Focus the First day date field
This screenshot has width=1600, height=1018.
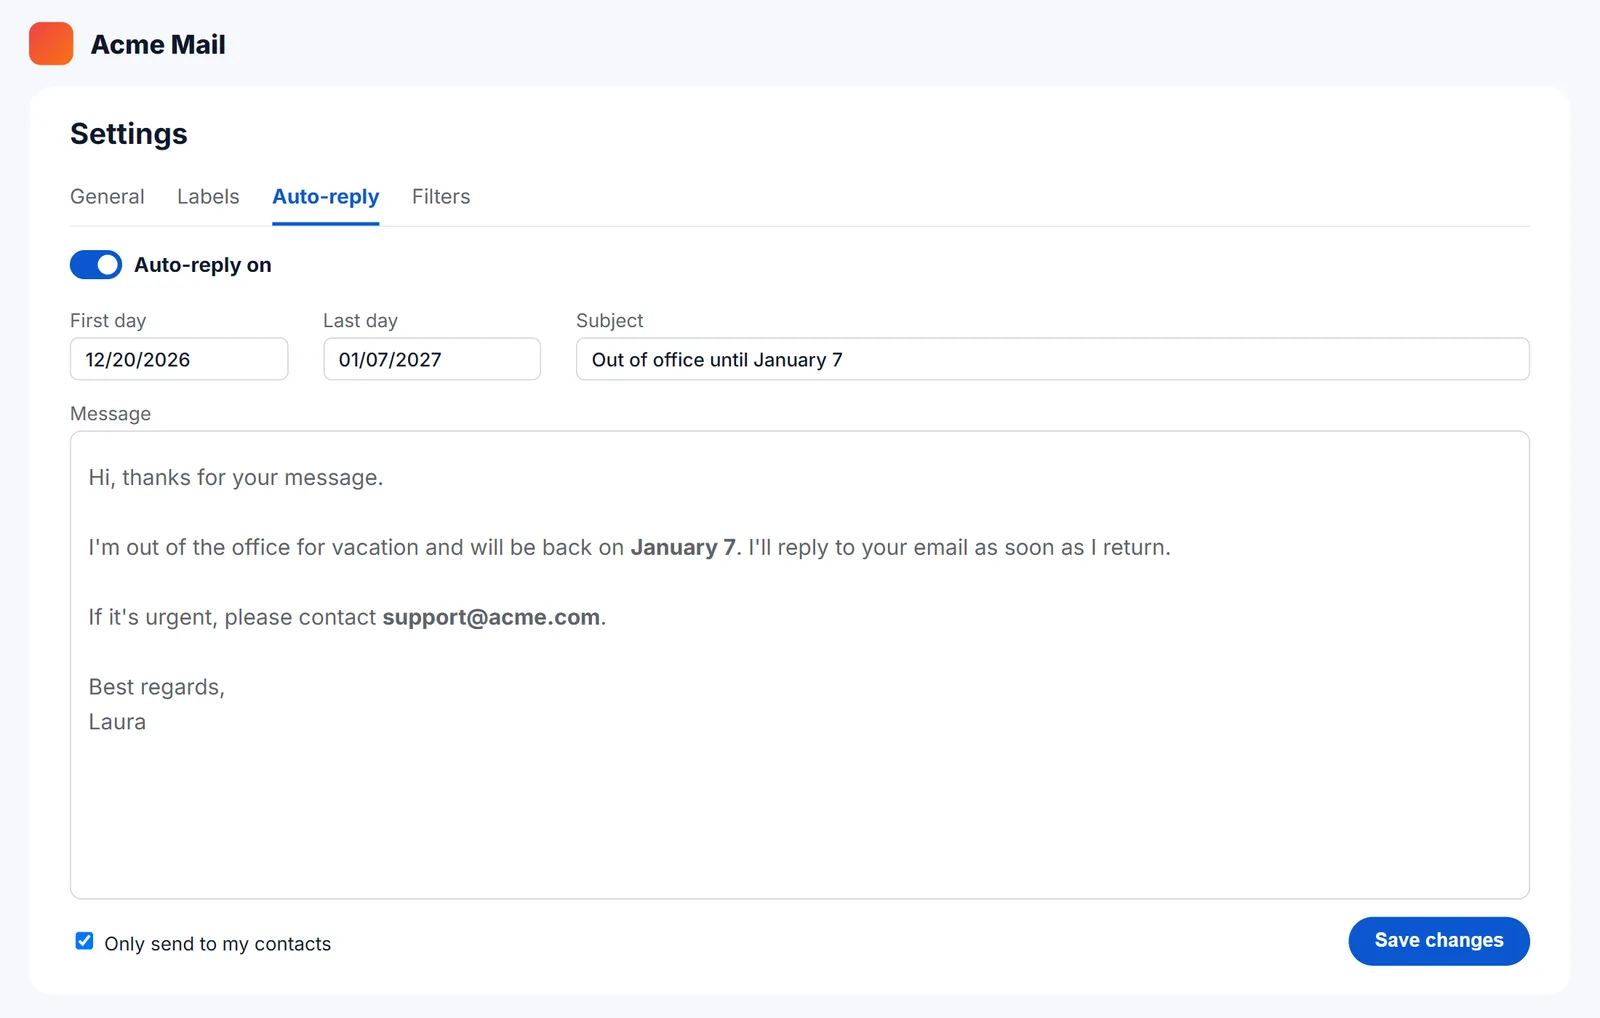(x=179, y=359)
